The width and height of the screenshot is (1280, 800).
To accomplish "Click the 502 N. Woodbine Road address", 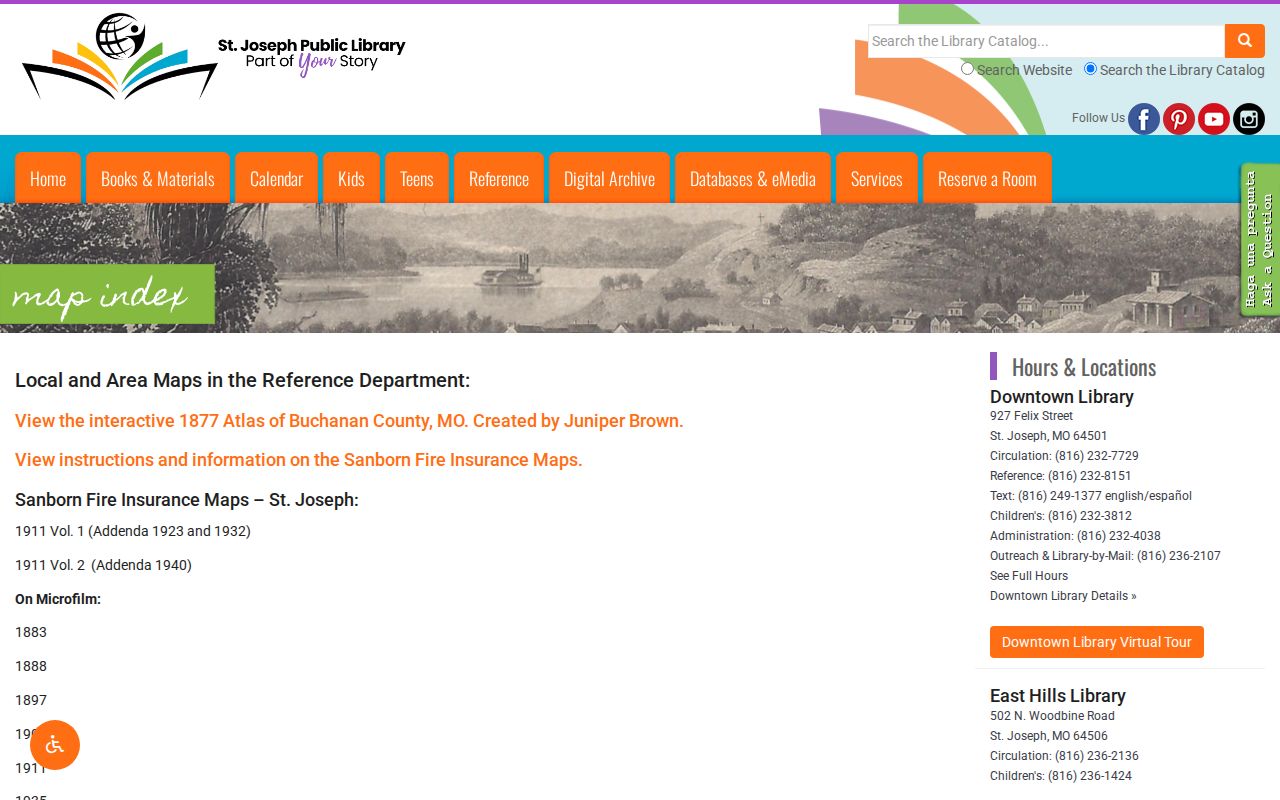I will 1052,716.
